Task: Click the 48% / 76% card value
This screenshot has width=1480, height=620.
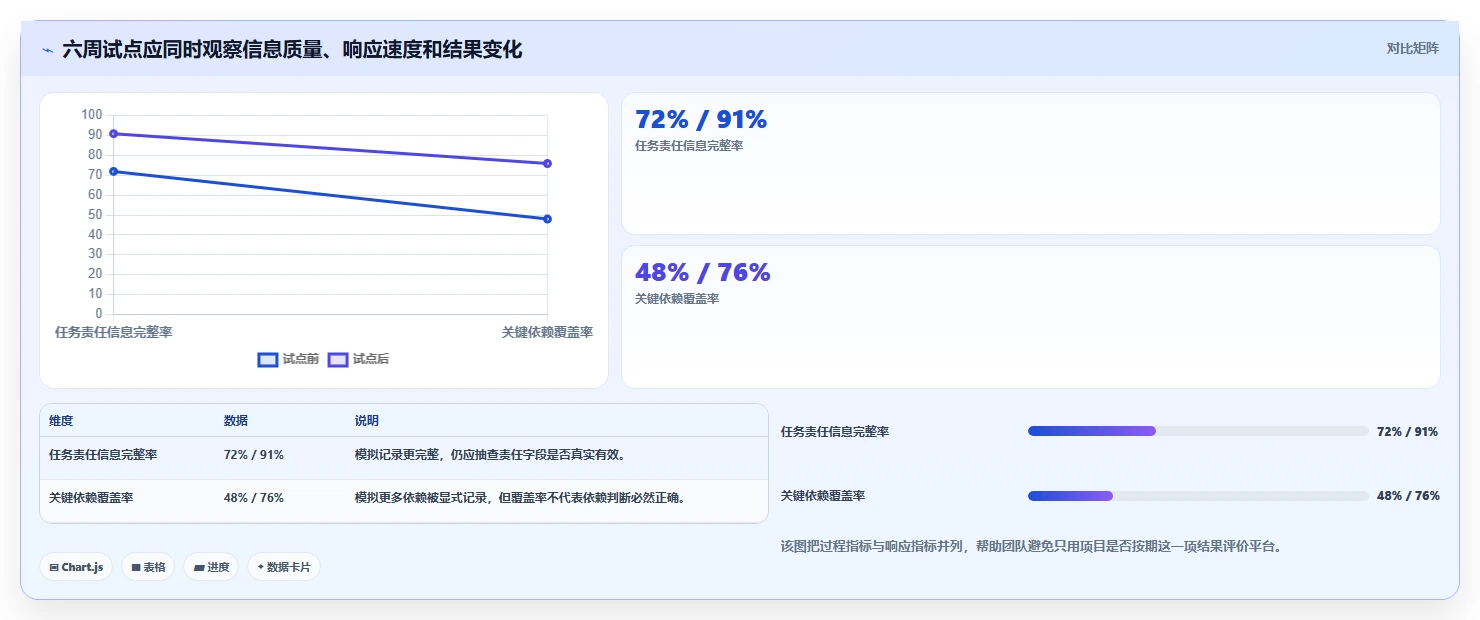Action: click(x=703, y=273)
